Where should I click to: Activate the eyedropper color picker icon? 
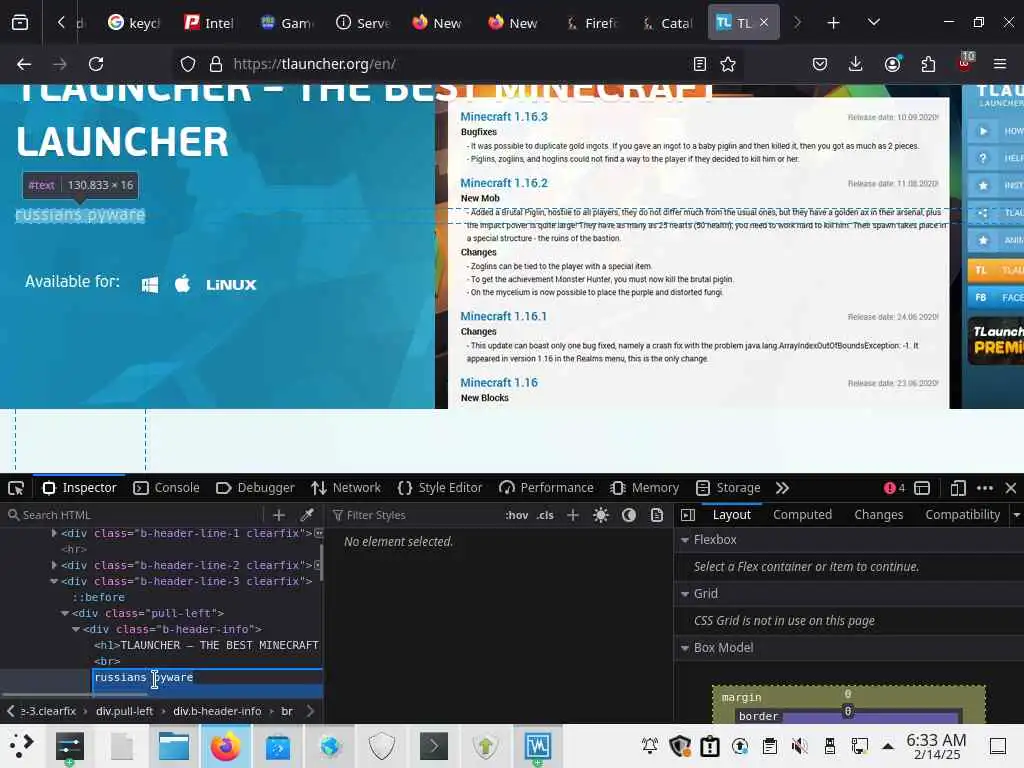pyautogui.click(x=307, y=515)
